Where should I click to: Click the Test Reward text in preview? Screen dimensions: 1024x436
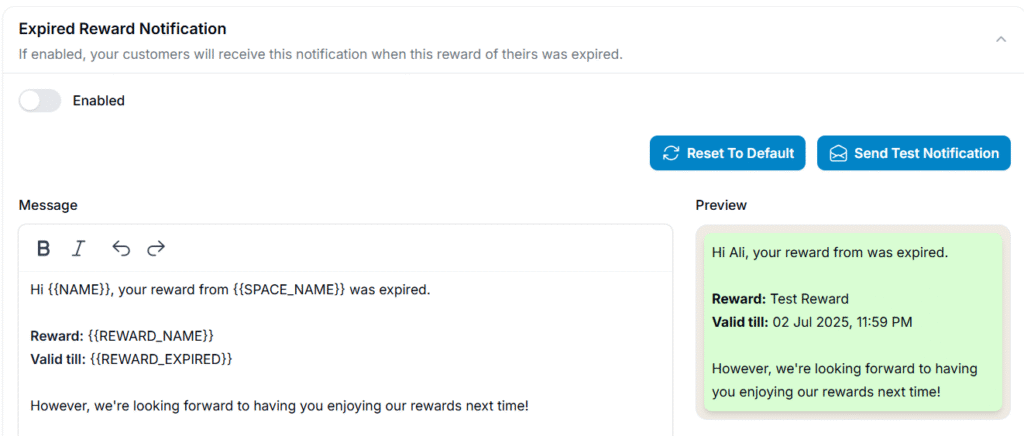pos(809,299)
